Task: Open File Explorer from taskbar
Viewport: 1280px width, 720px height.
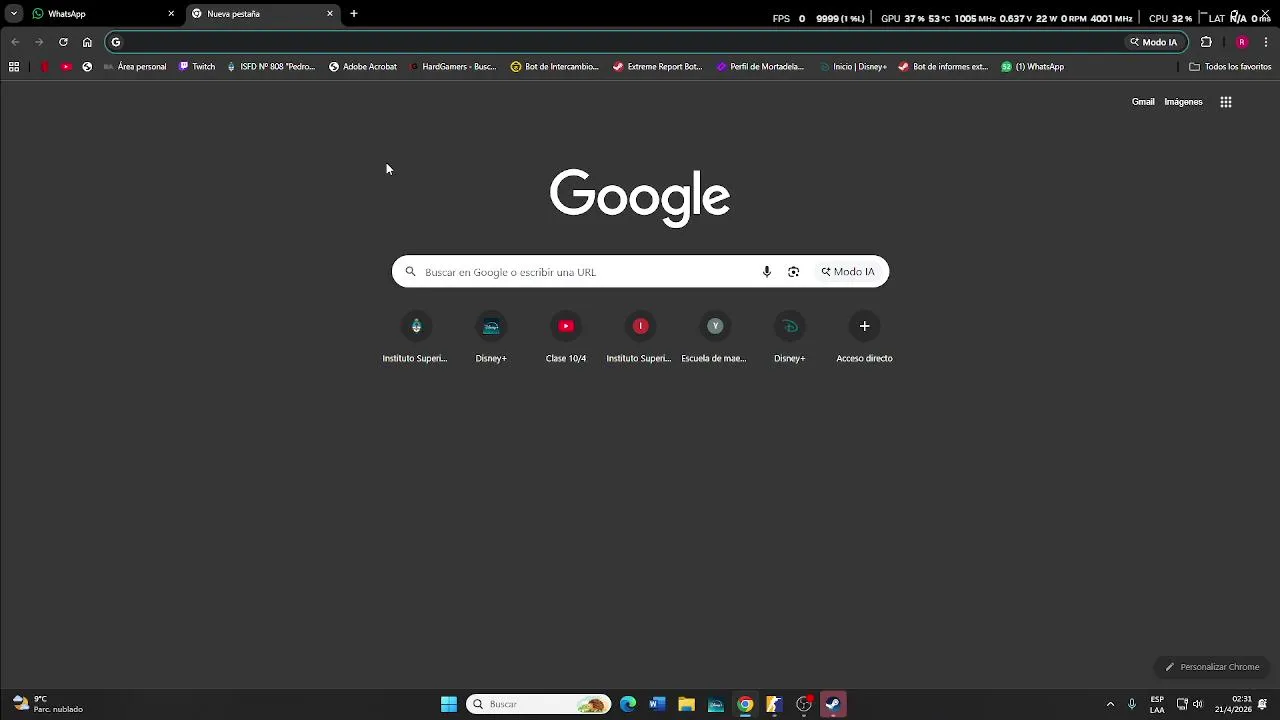Action: [x=686, y=704]
